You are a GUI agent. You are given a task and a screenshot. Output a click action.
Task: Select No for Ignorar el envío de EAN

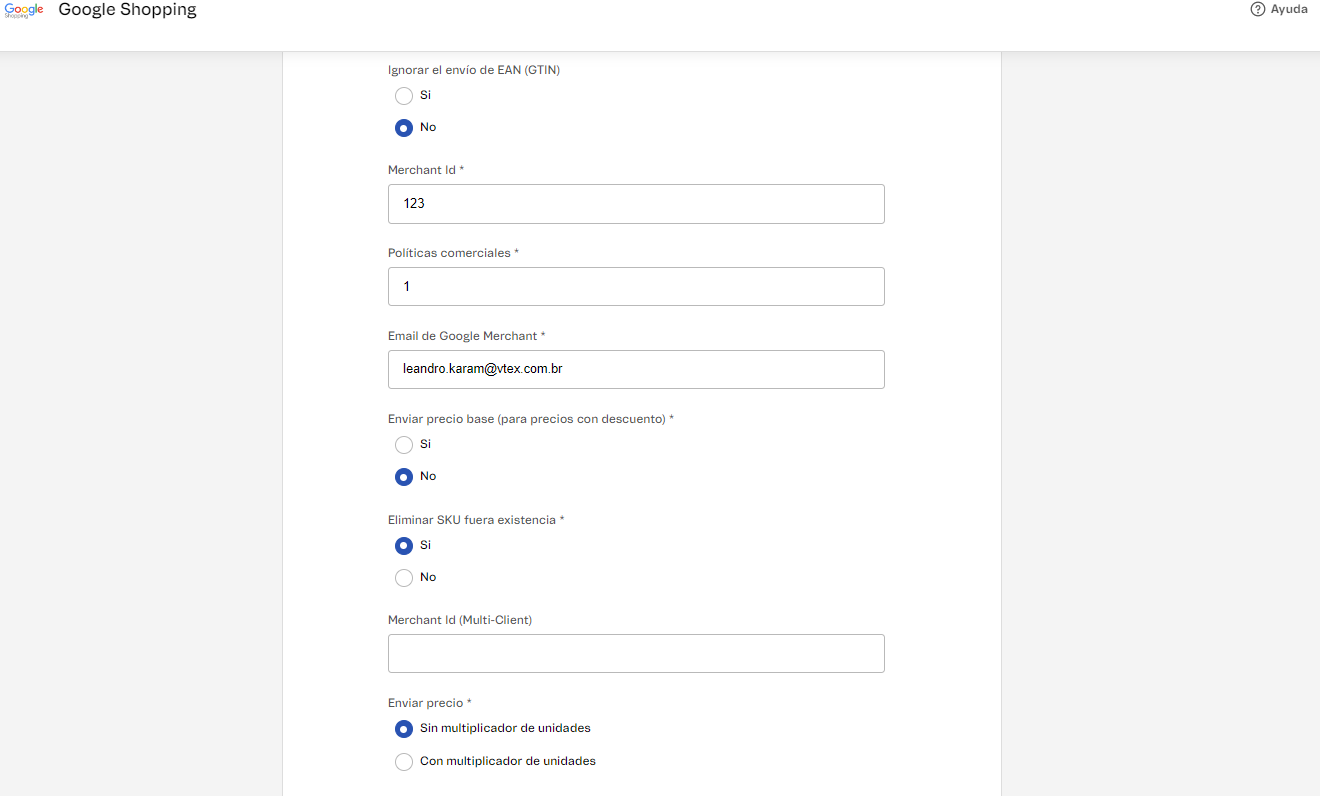click(404, 128)
